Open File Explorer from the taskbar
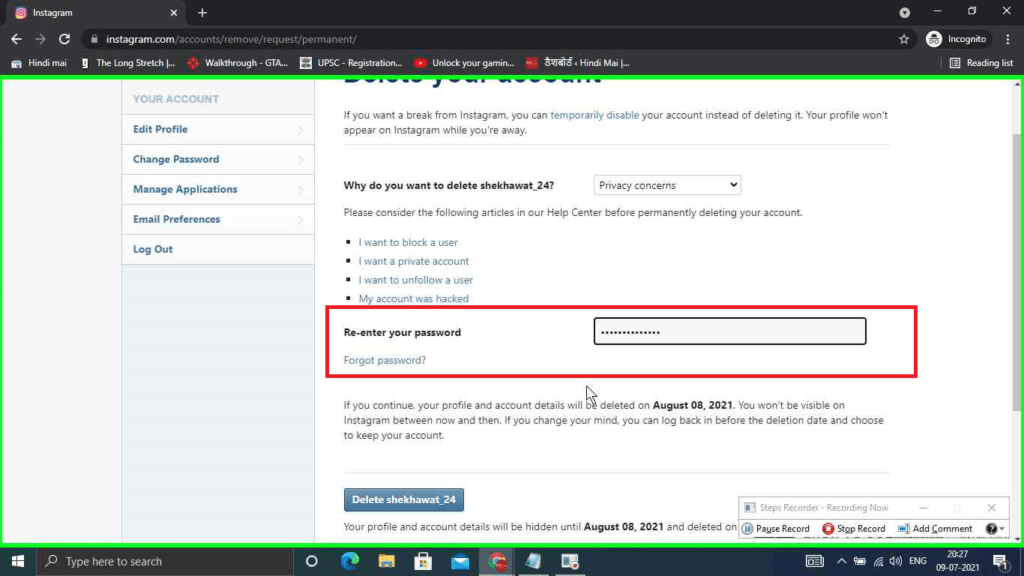Viewport: 1024px width, 576px height. click(x=387, y=561)
